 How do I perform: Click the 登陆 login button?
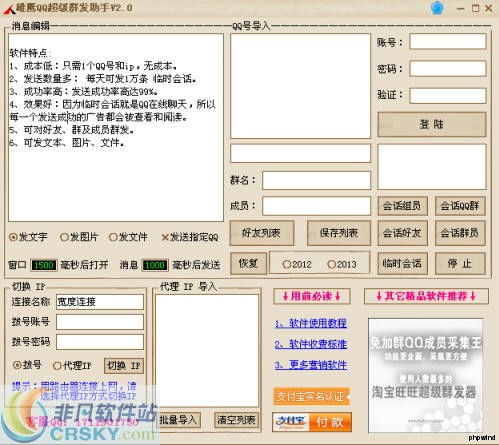click(x=432, y=124)
